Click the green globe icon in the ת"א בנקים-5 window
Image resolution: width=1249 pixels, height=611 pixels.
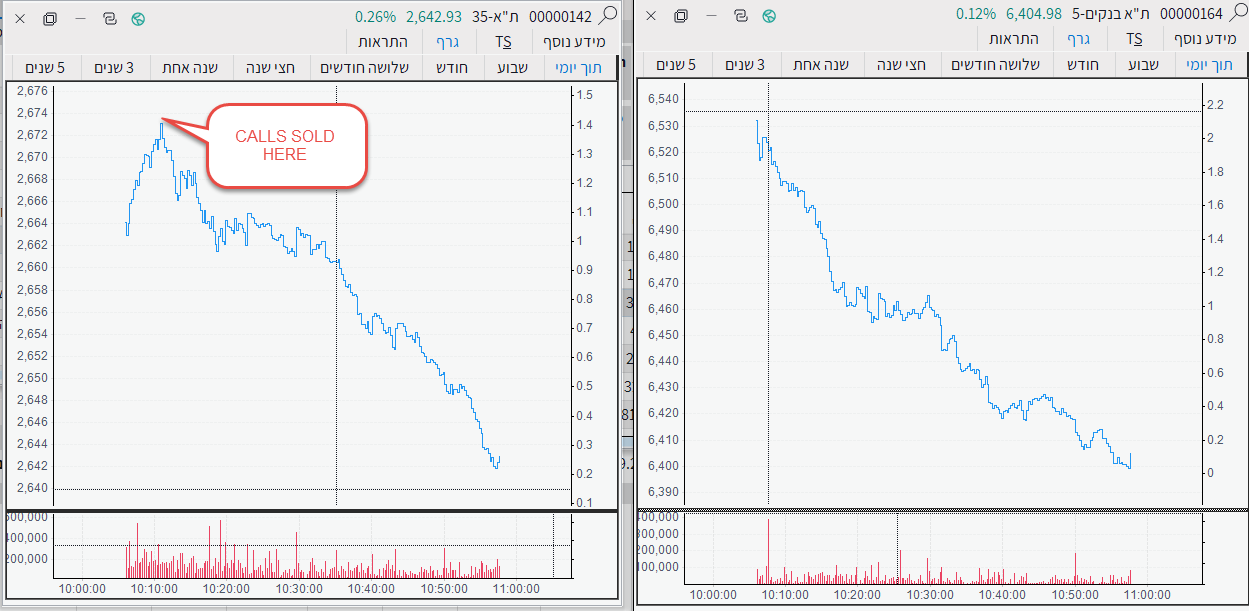point(768,16)
